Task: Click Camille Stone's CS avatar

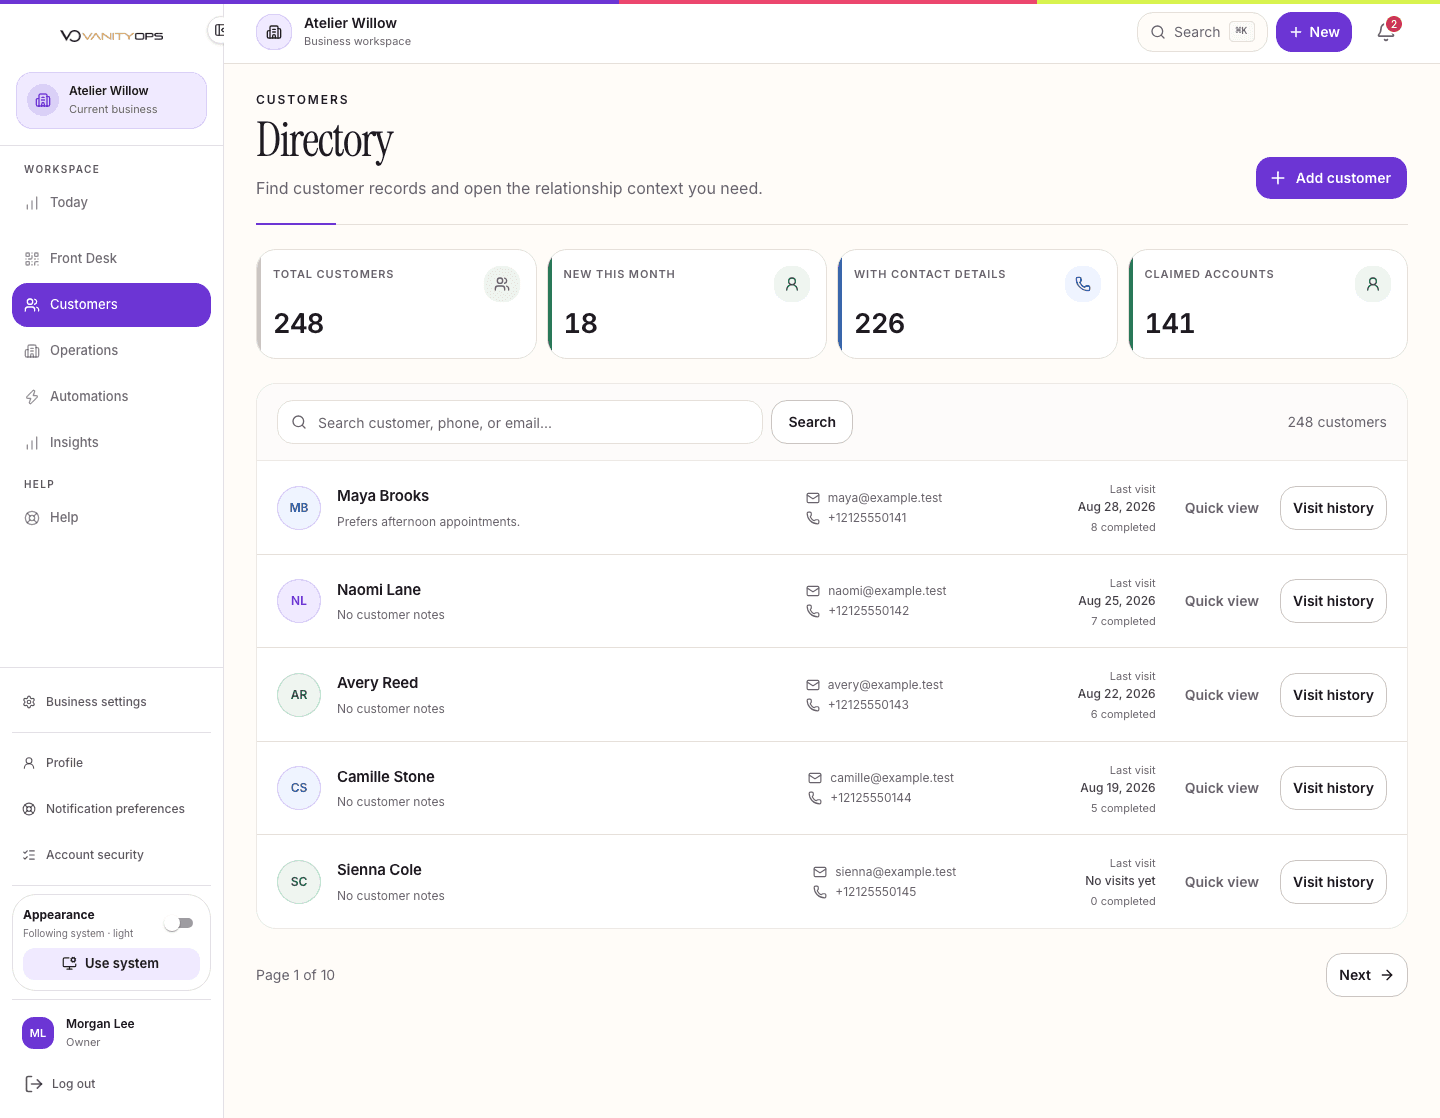Action: [299, 788]
